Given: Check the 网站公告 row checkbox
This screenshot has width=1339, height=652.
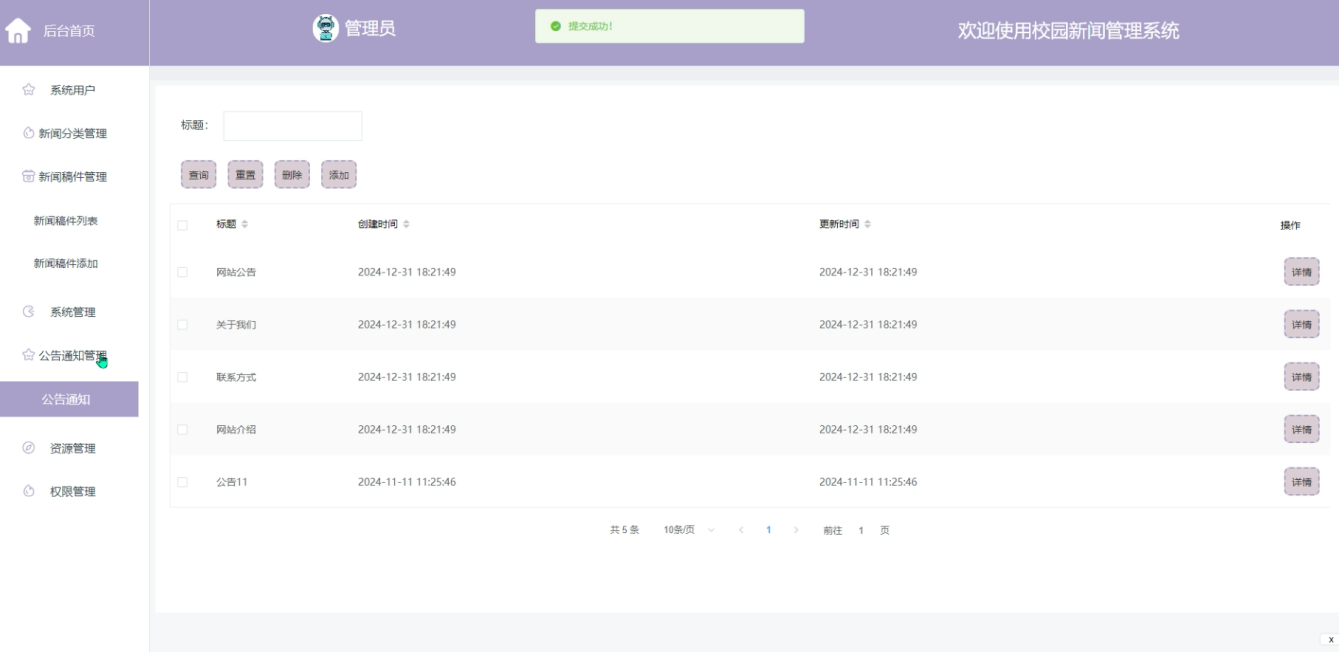Looking at the screenshot, I should (182, 272).
